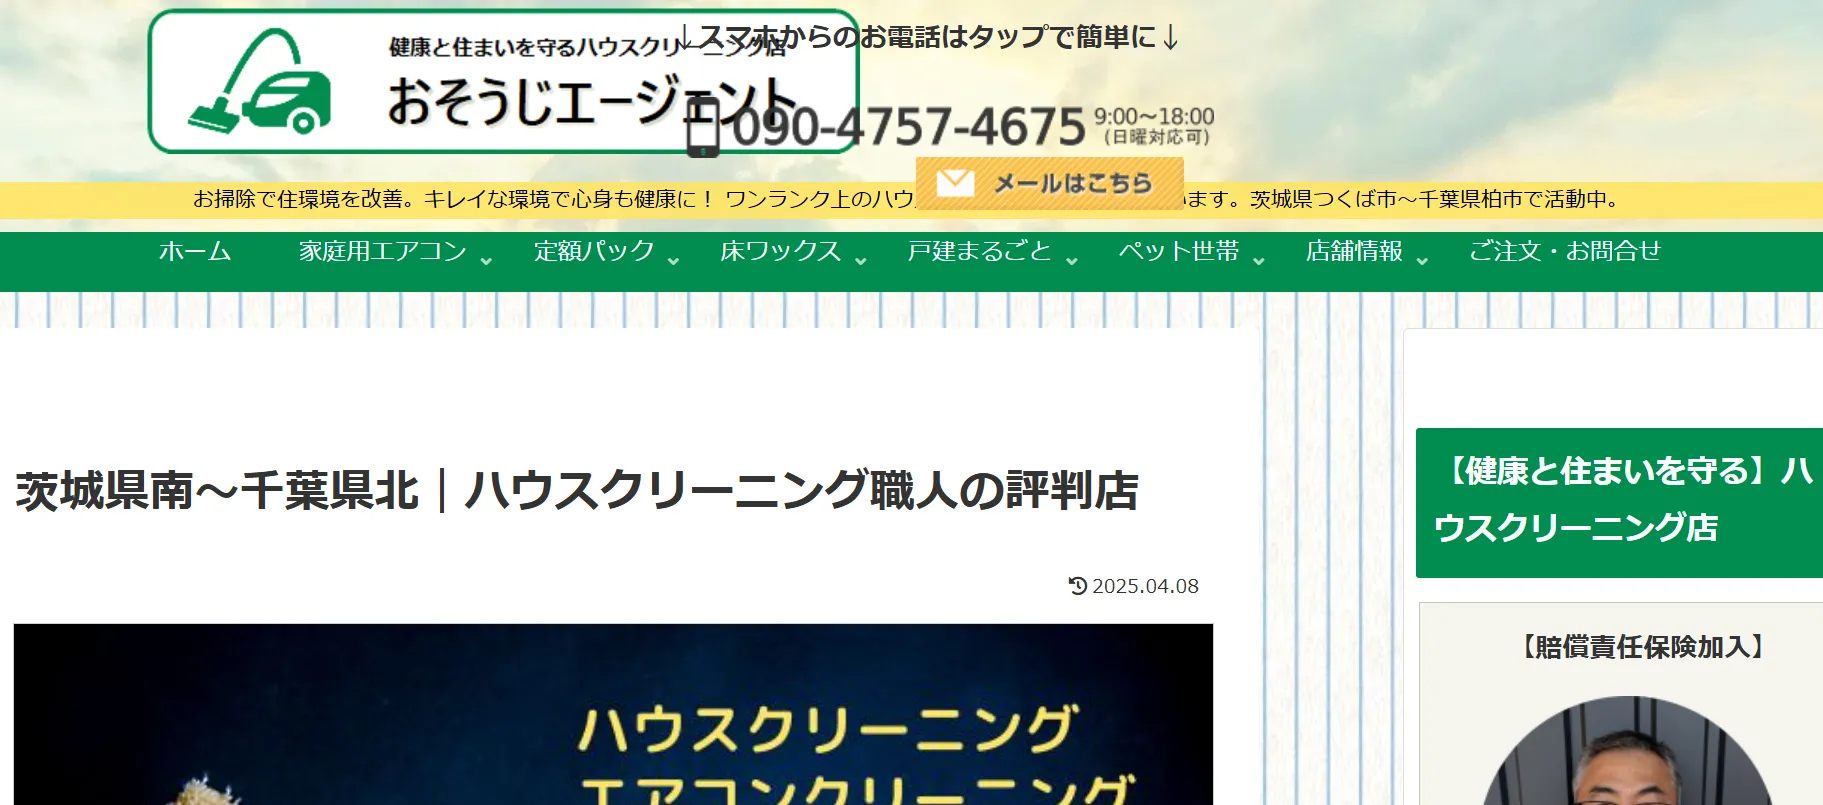The image size is (1823, 805).
Task: Open the 床ワックス menu item
Action: point(781,251)
